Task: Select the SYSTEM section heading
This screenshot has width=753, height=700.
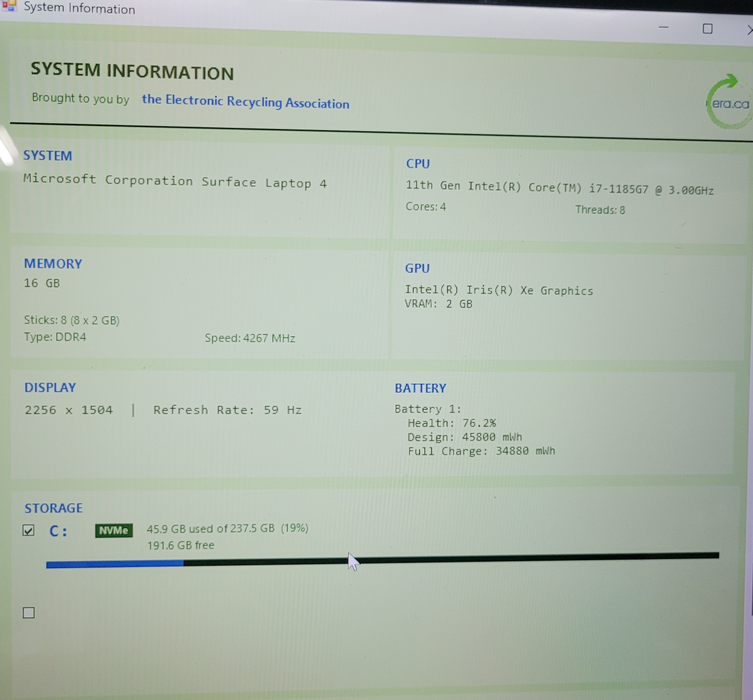Action: pyautogui.click(x=48, y=156)
